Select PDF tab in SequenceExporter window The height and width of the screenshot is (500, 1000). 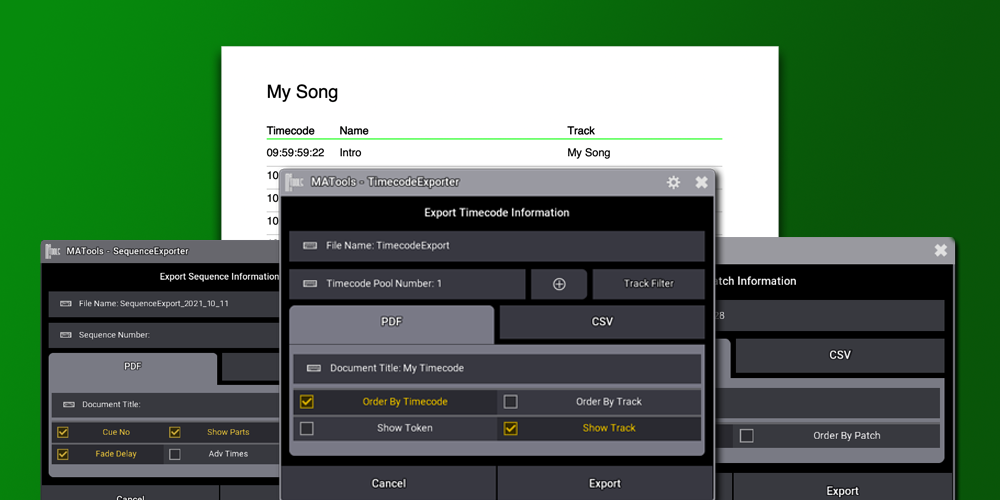point(133,367)
